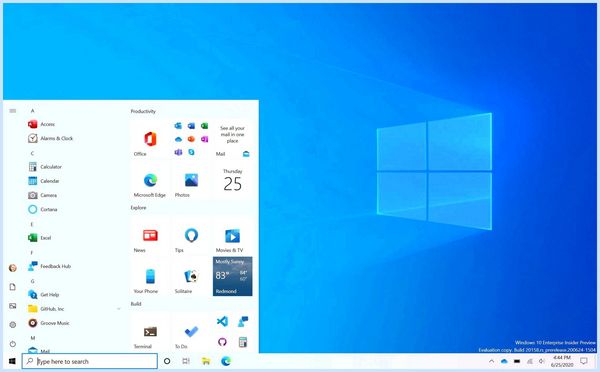Open the Action Center notifications icon
The height and width of the screenshot is (372, 600).
pyautogui.click(x=584, y=361)
